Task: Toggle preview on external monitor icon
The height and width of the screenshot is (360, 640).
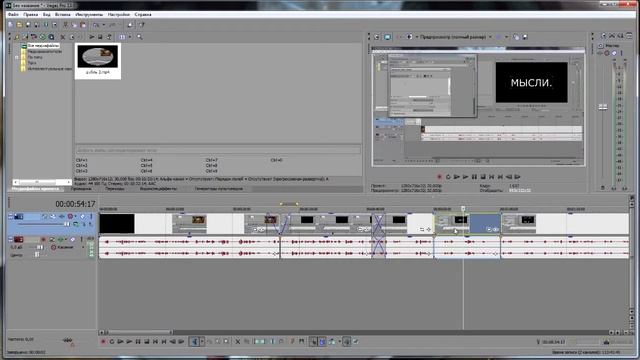Action: click(x=388, y=37)
